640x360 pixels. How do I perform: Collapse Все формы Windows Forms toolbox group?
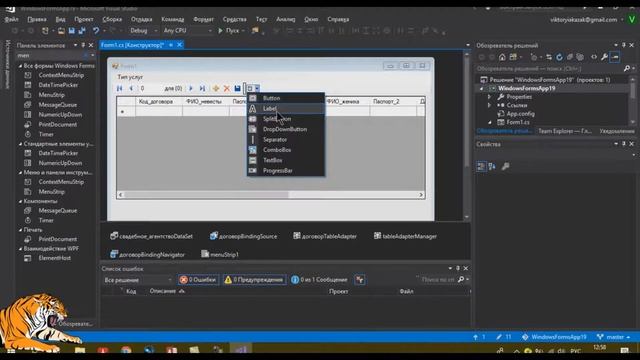click(x=20, y=66)
